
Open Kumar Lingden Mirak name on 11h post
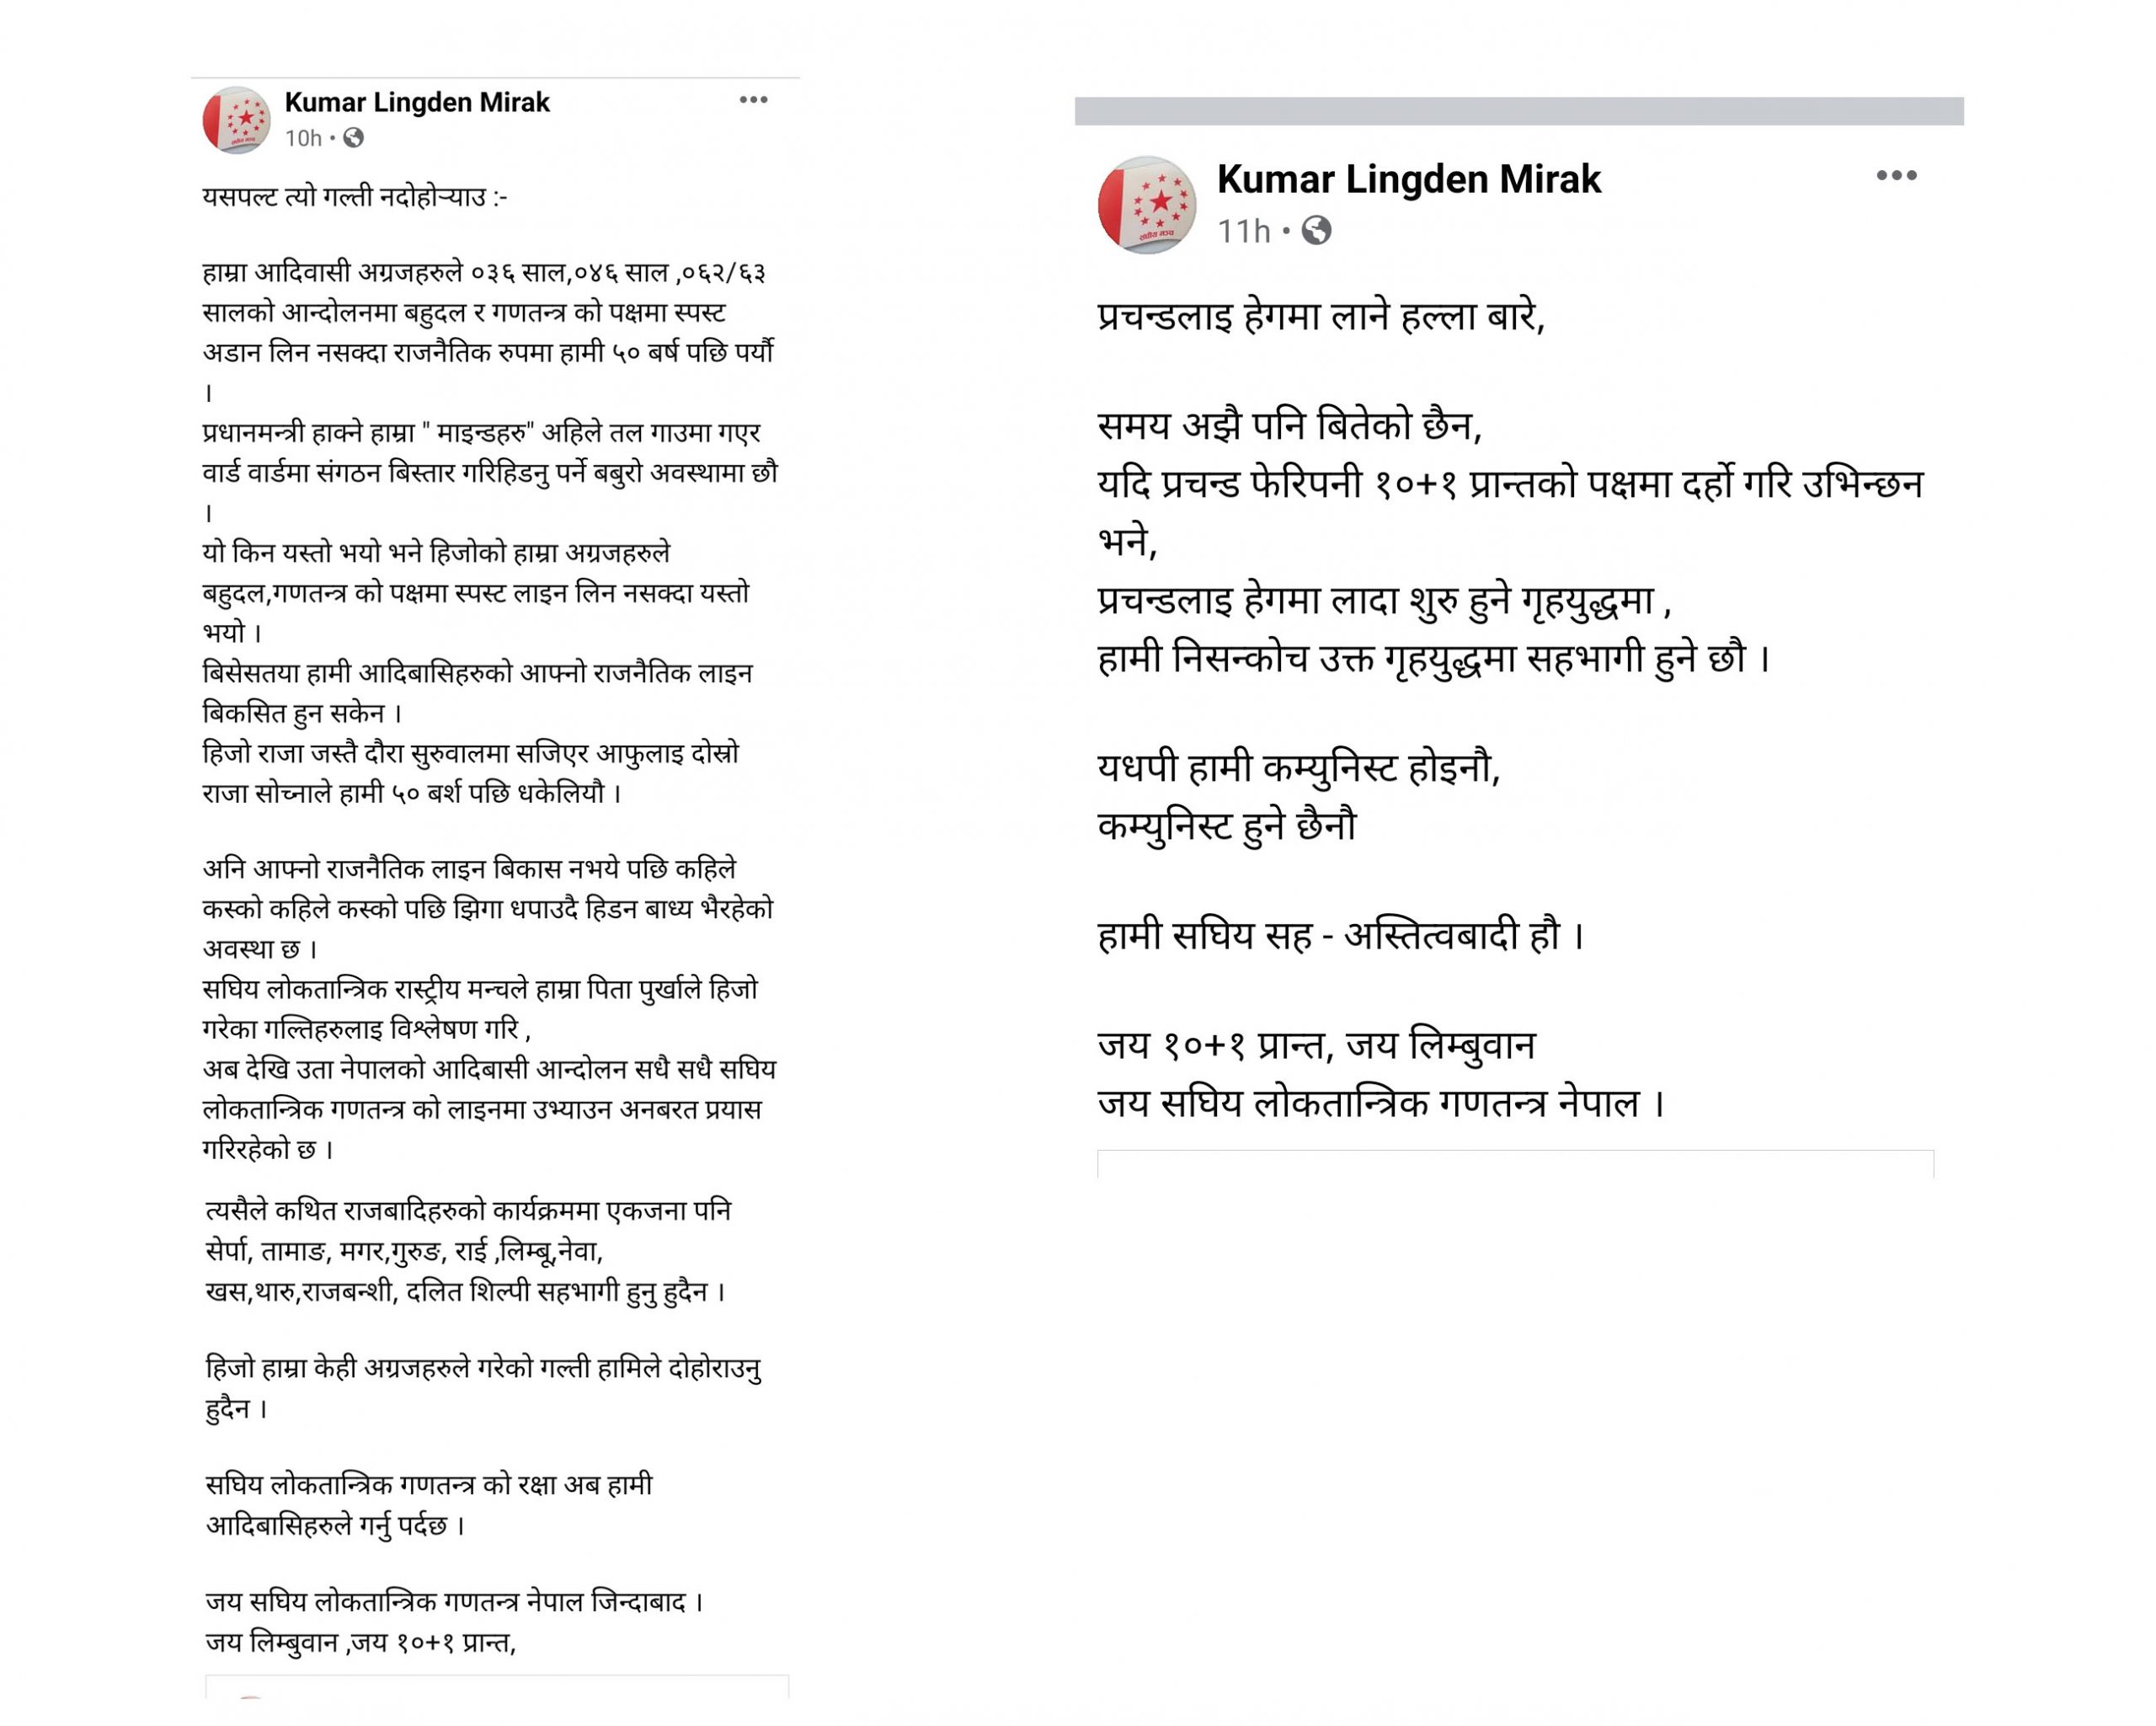click(x=1409, y=179)
